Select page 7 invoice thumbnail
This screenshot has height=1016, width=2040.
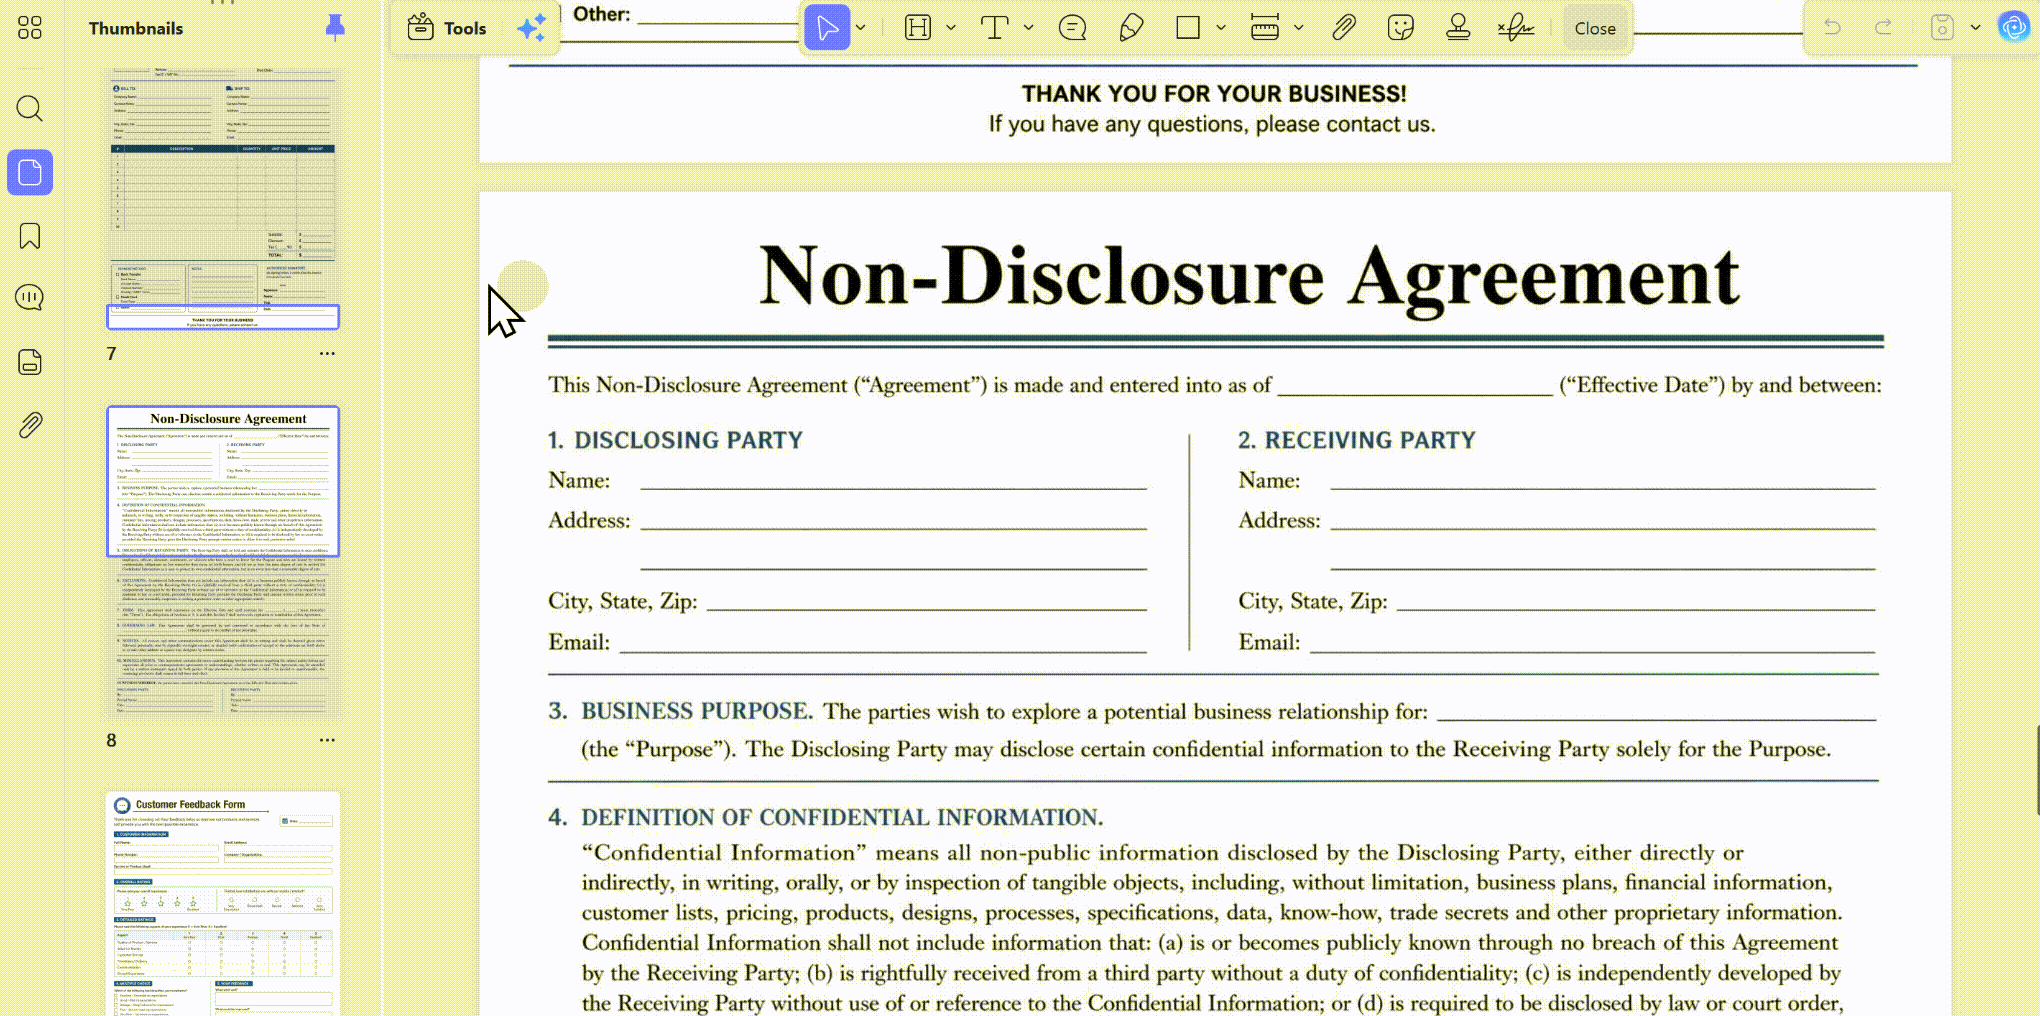point(223,198)
